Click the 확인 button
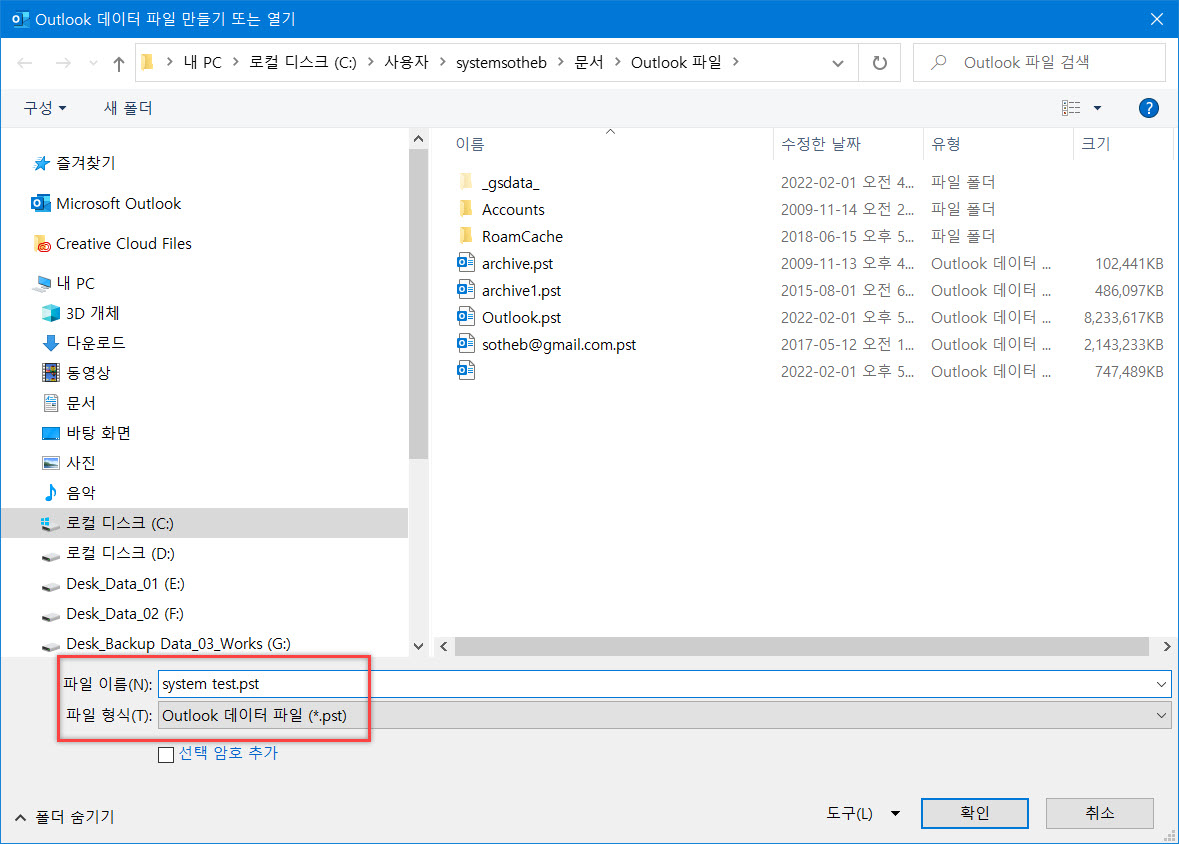1179x844 pixels. tap(974, 813)
